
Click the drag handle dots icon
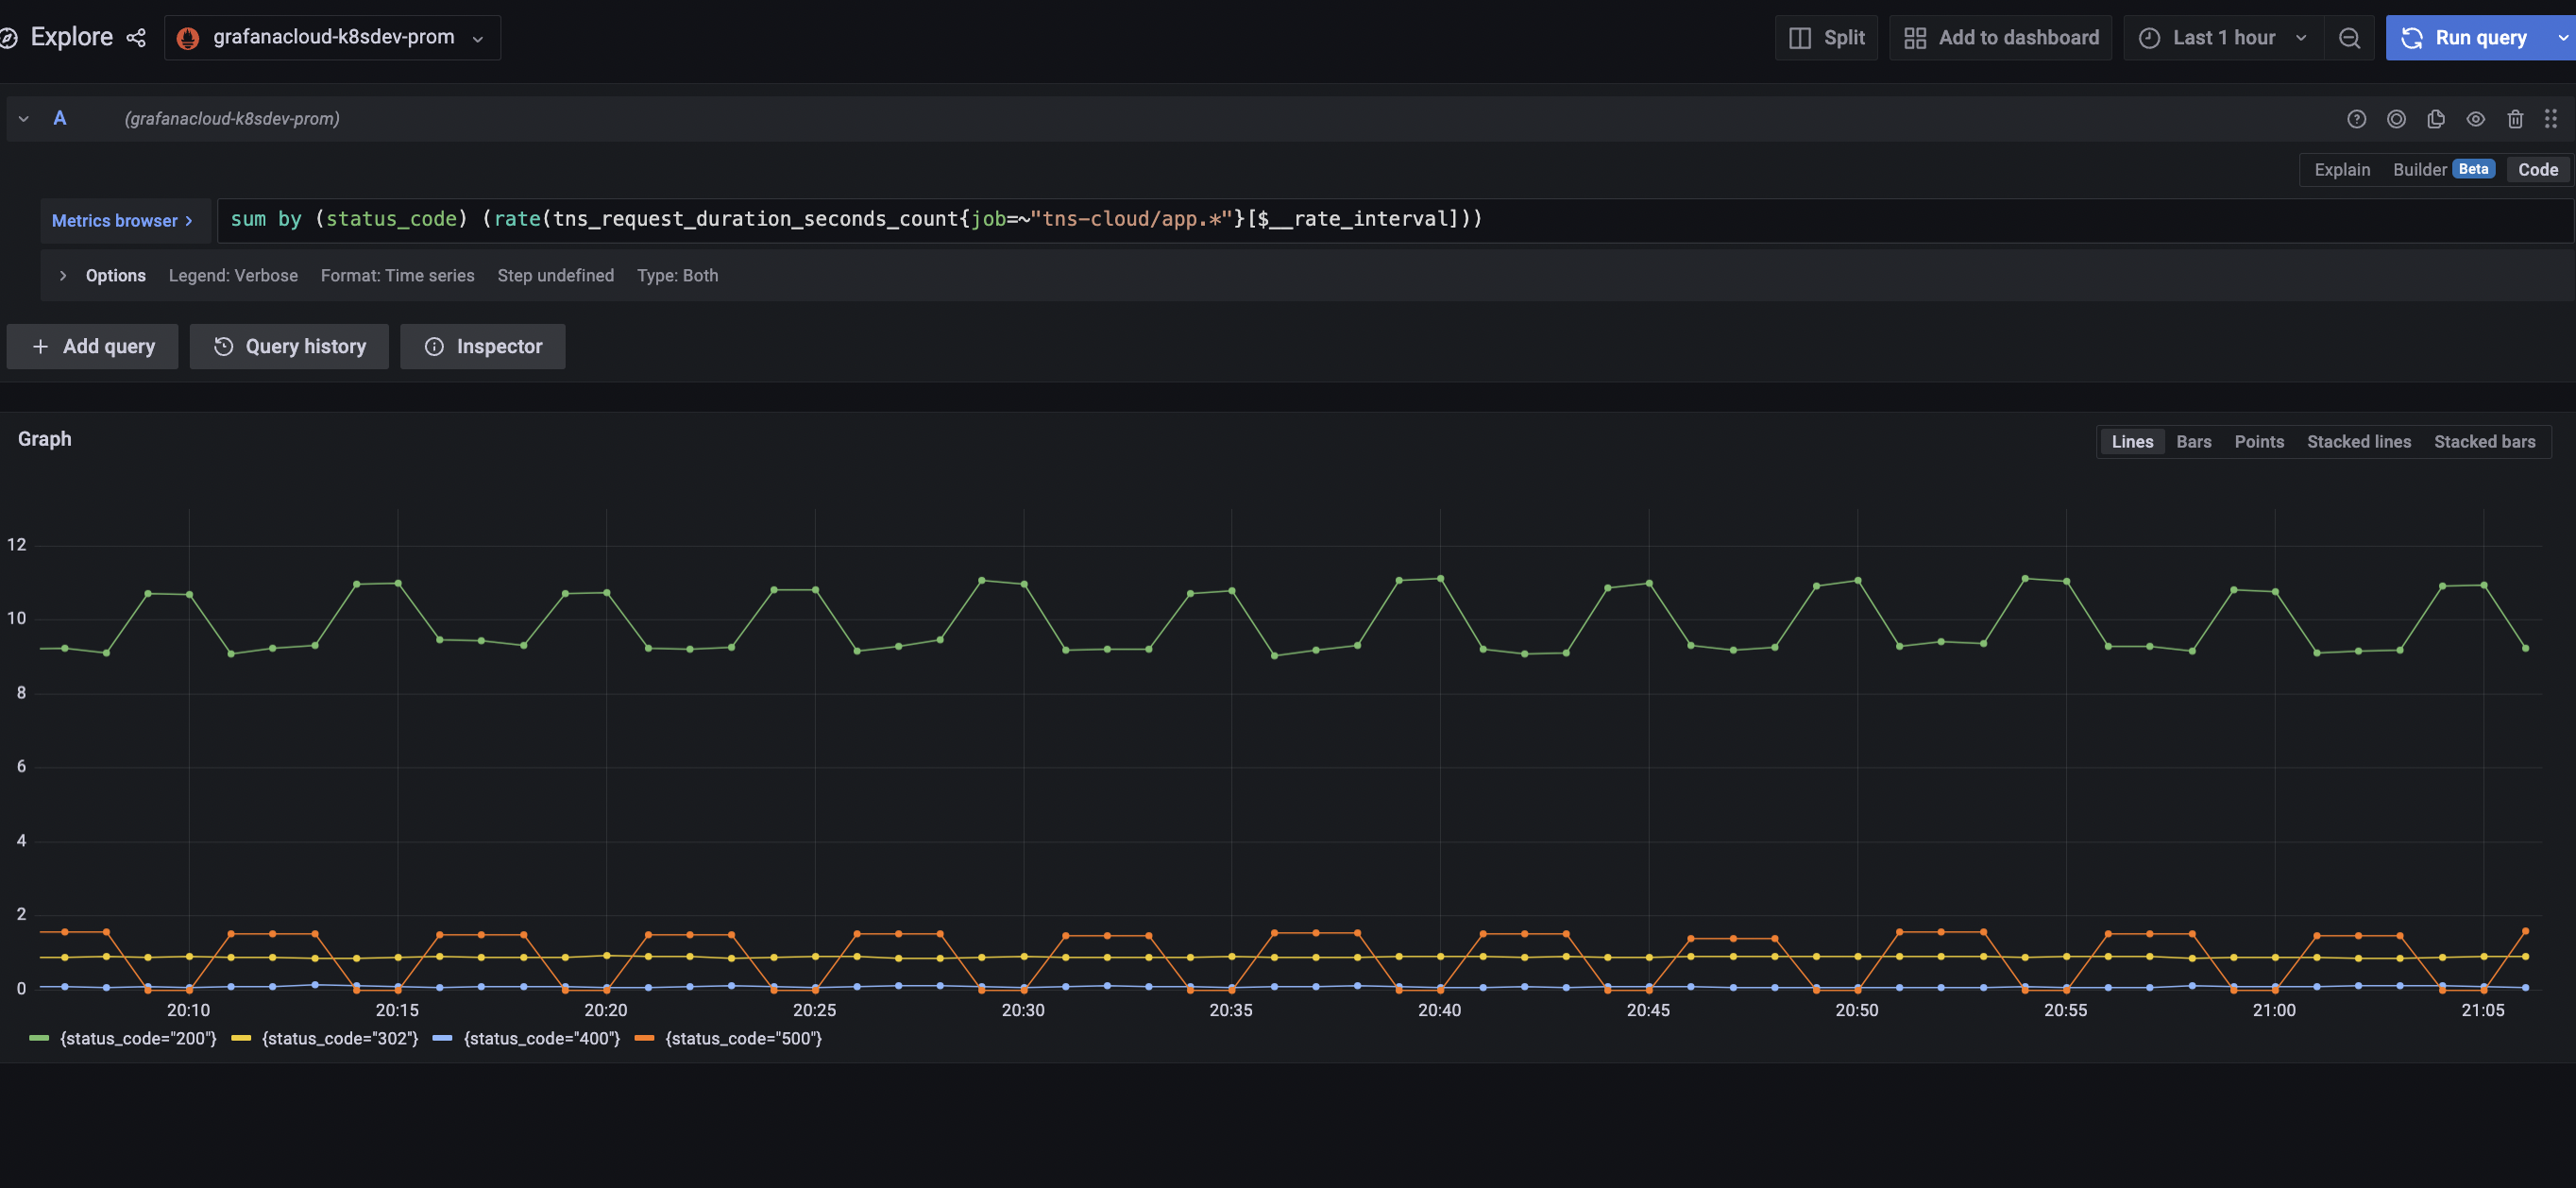2550,119
